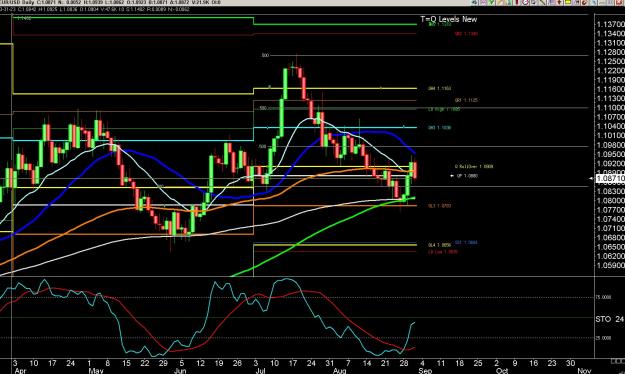Click the 1.09800 price on the axis
Viewport: 625px width, 374px height.
click(x=610, y=145)
